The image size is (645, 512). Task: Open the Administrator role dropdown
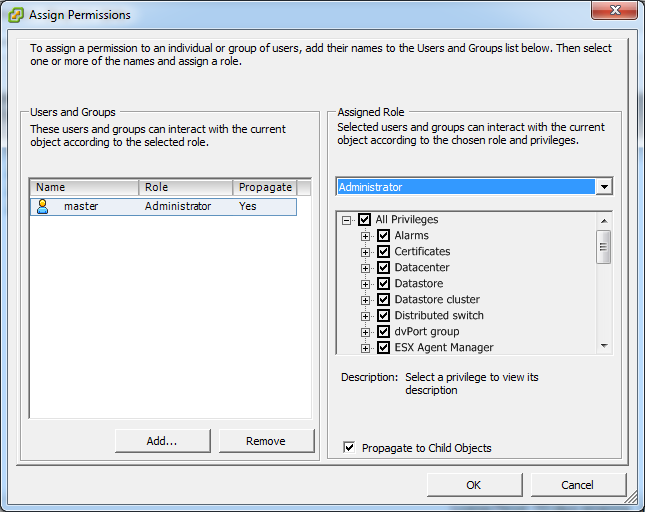point(604,187)
